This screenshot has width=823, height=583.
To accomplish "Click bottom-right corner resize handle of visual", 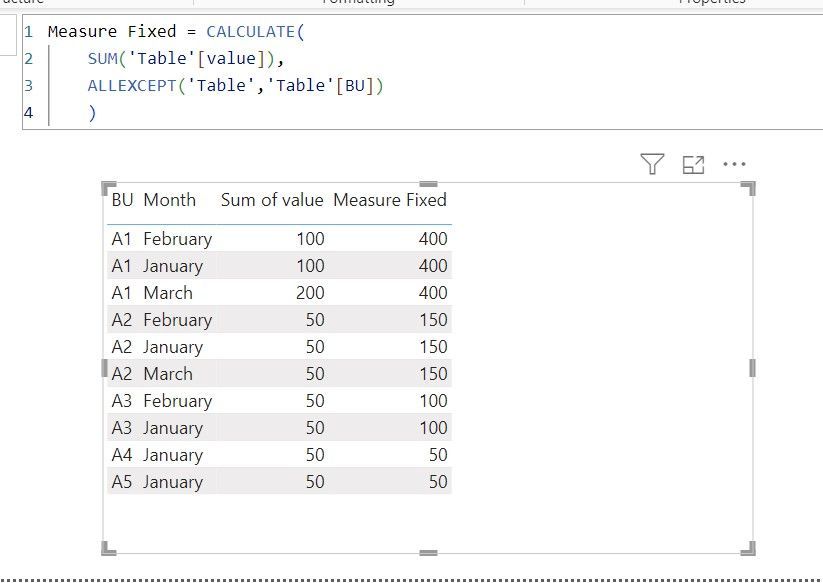I will point(748,548).
